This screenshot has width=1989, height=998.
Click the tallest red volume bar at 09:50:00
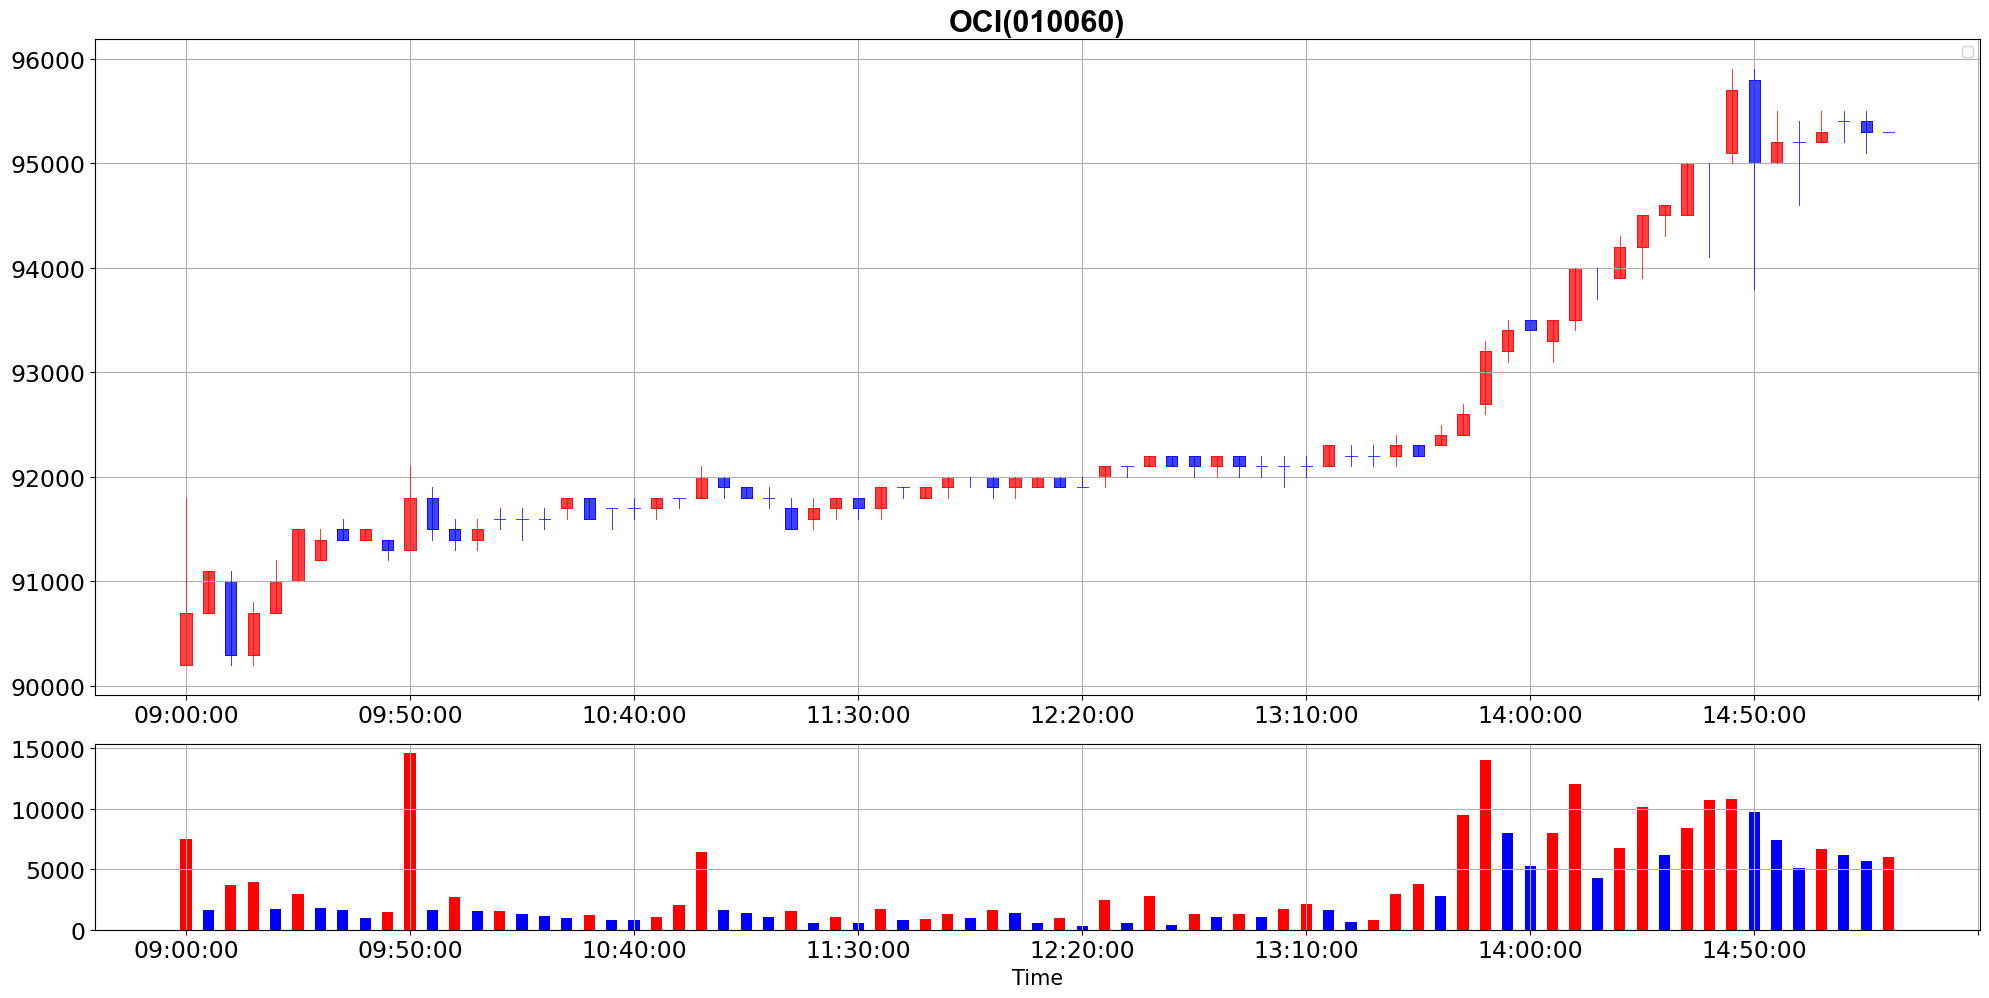pos(410,841)
